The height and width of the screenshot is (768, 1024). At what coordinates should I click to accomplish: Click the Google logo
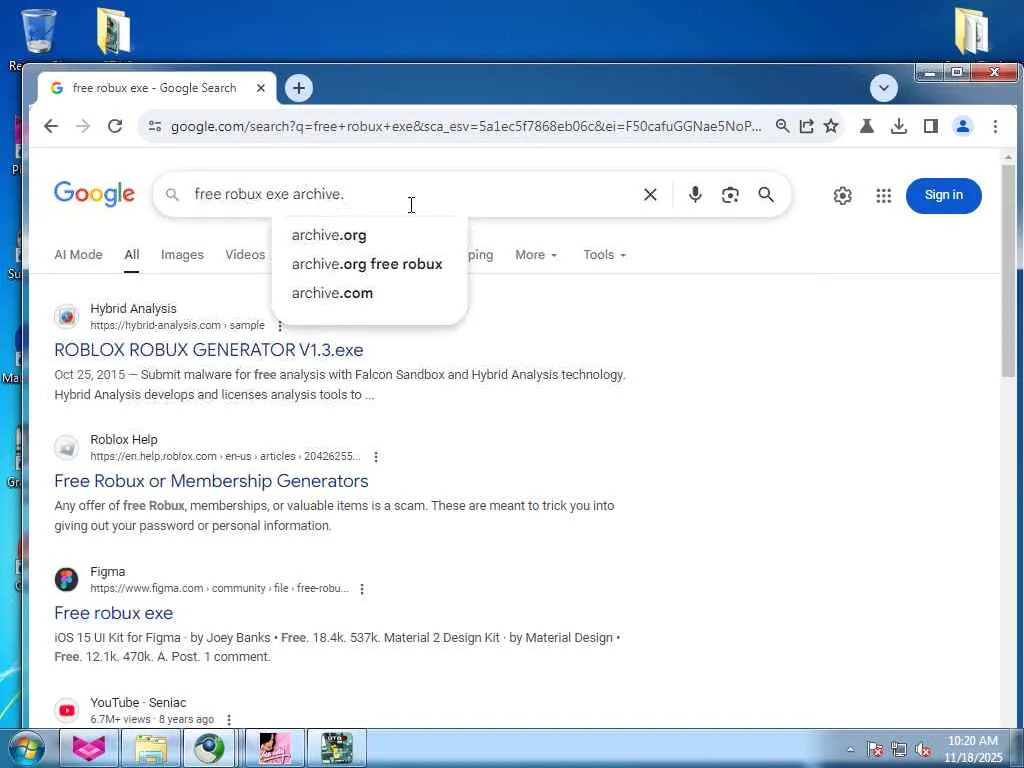tap(95, 194)
